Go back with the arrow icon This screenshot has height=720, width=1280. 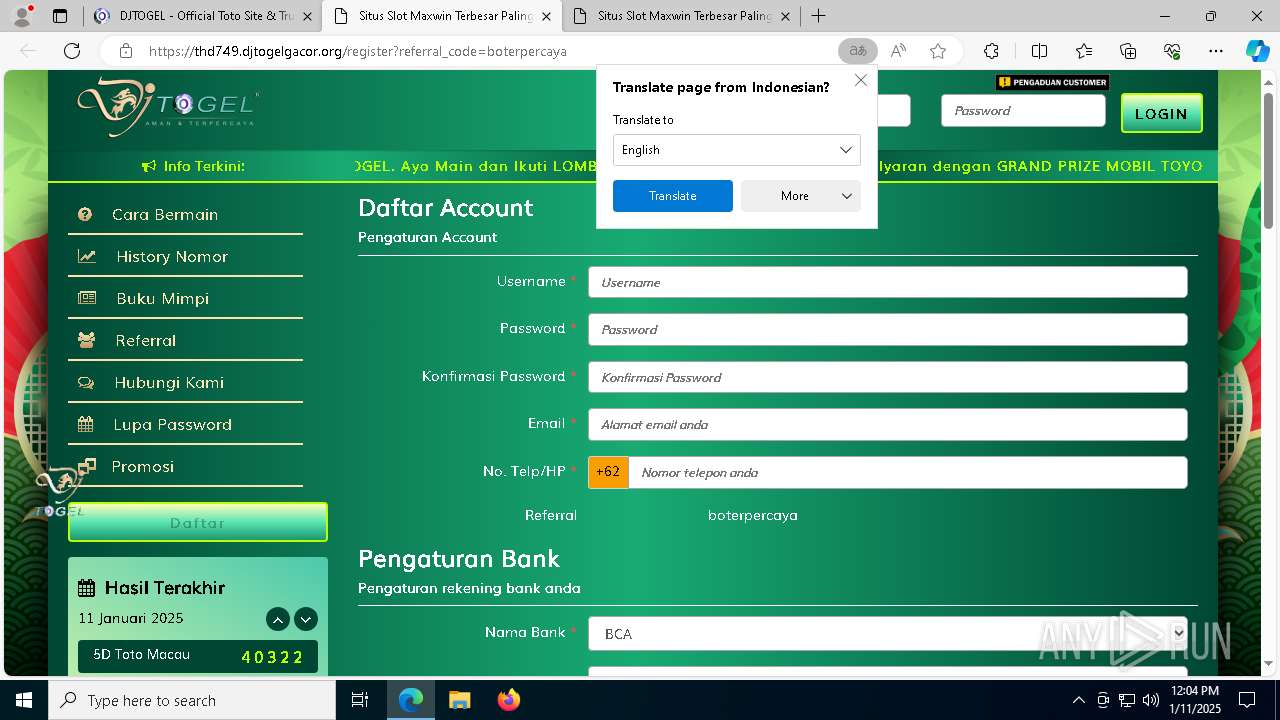tap(28, 51)
